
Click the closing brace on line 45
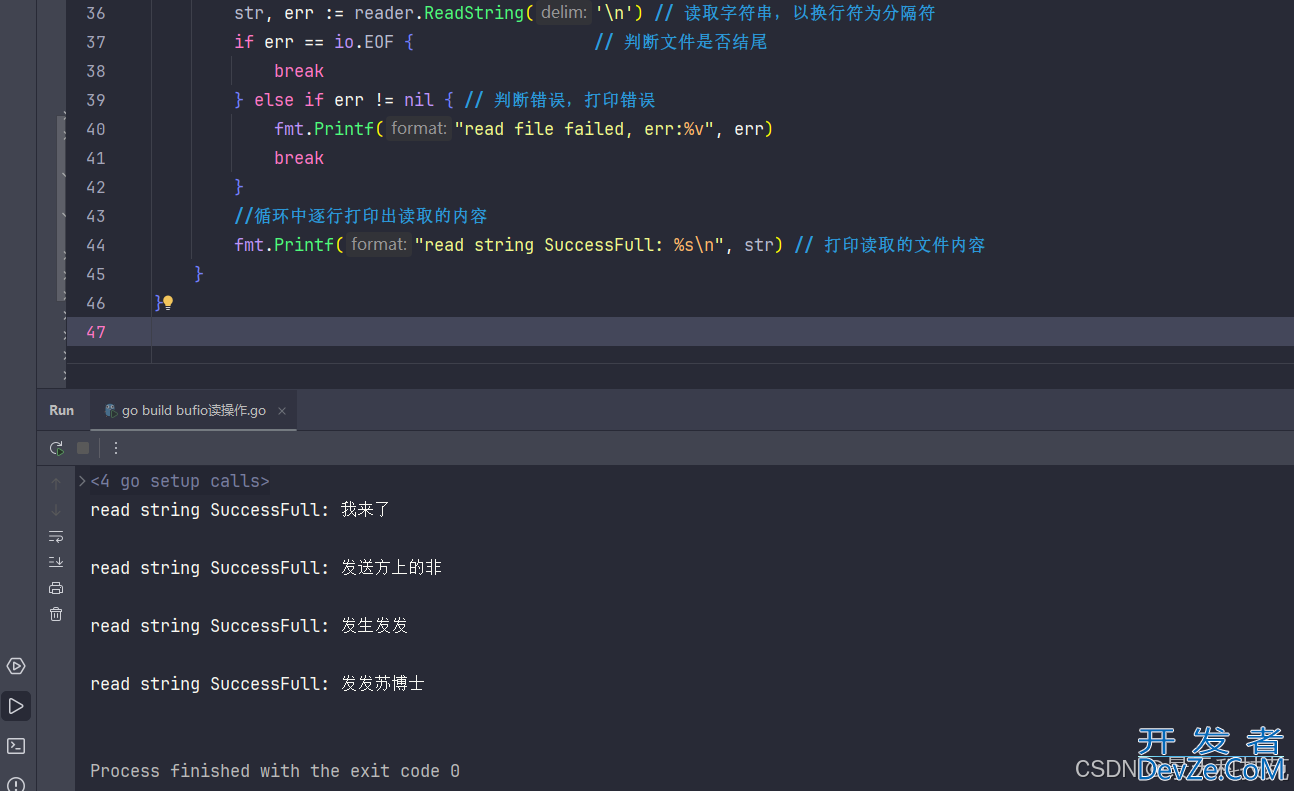coord(199,274)
